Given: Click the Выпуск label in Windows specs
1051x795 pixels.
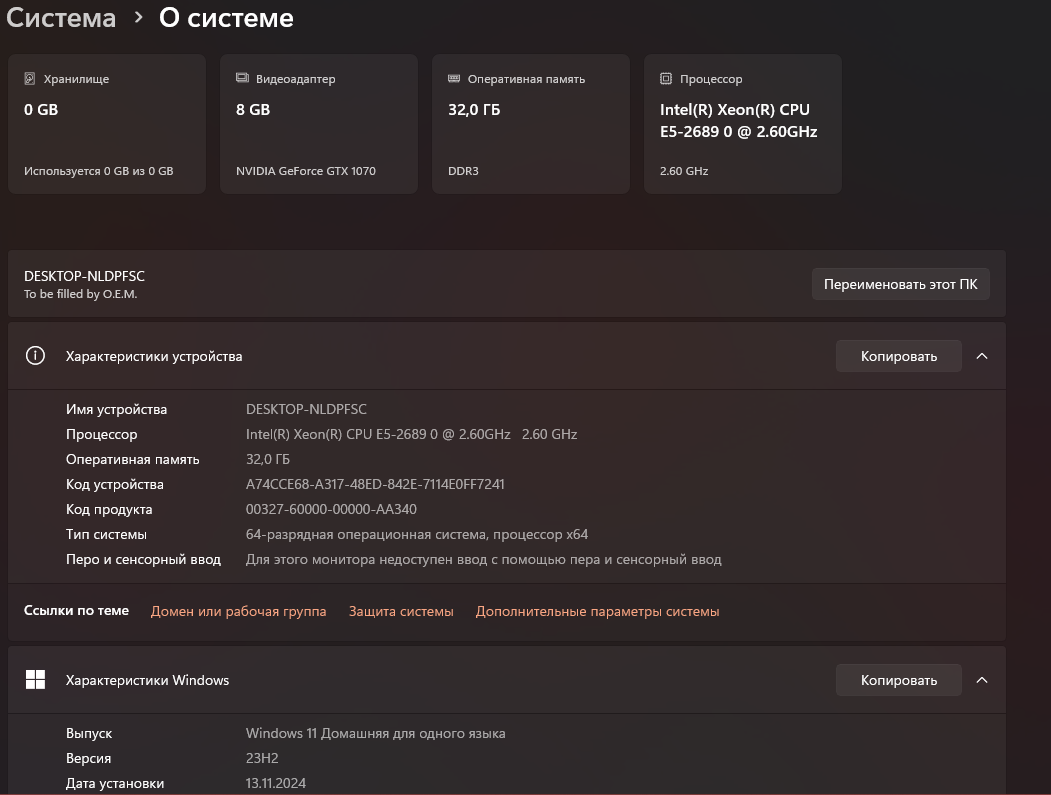Looking at the screenshot, I should tap(89, 733).
